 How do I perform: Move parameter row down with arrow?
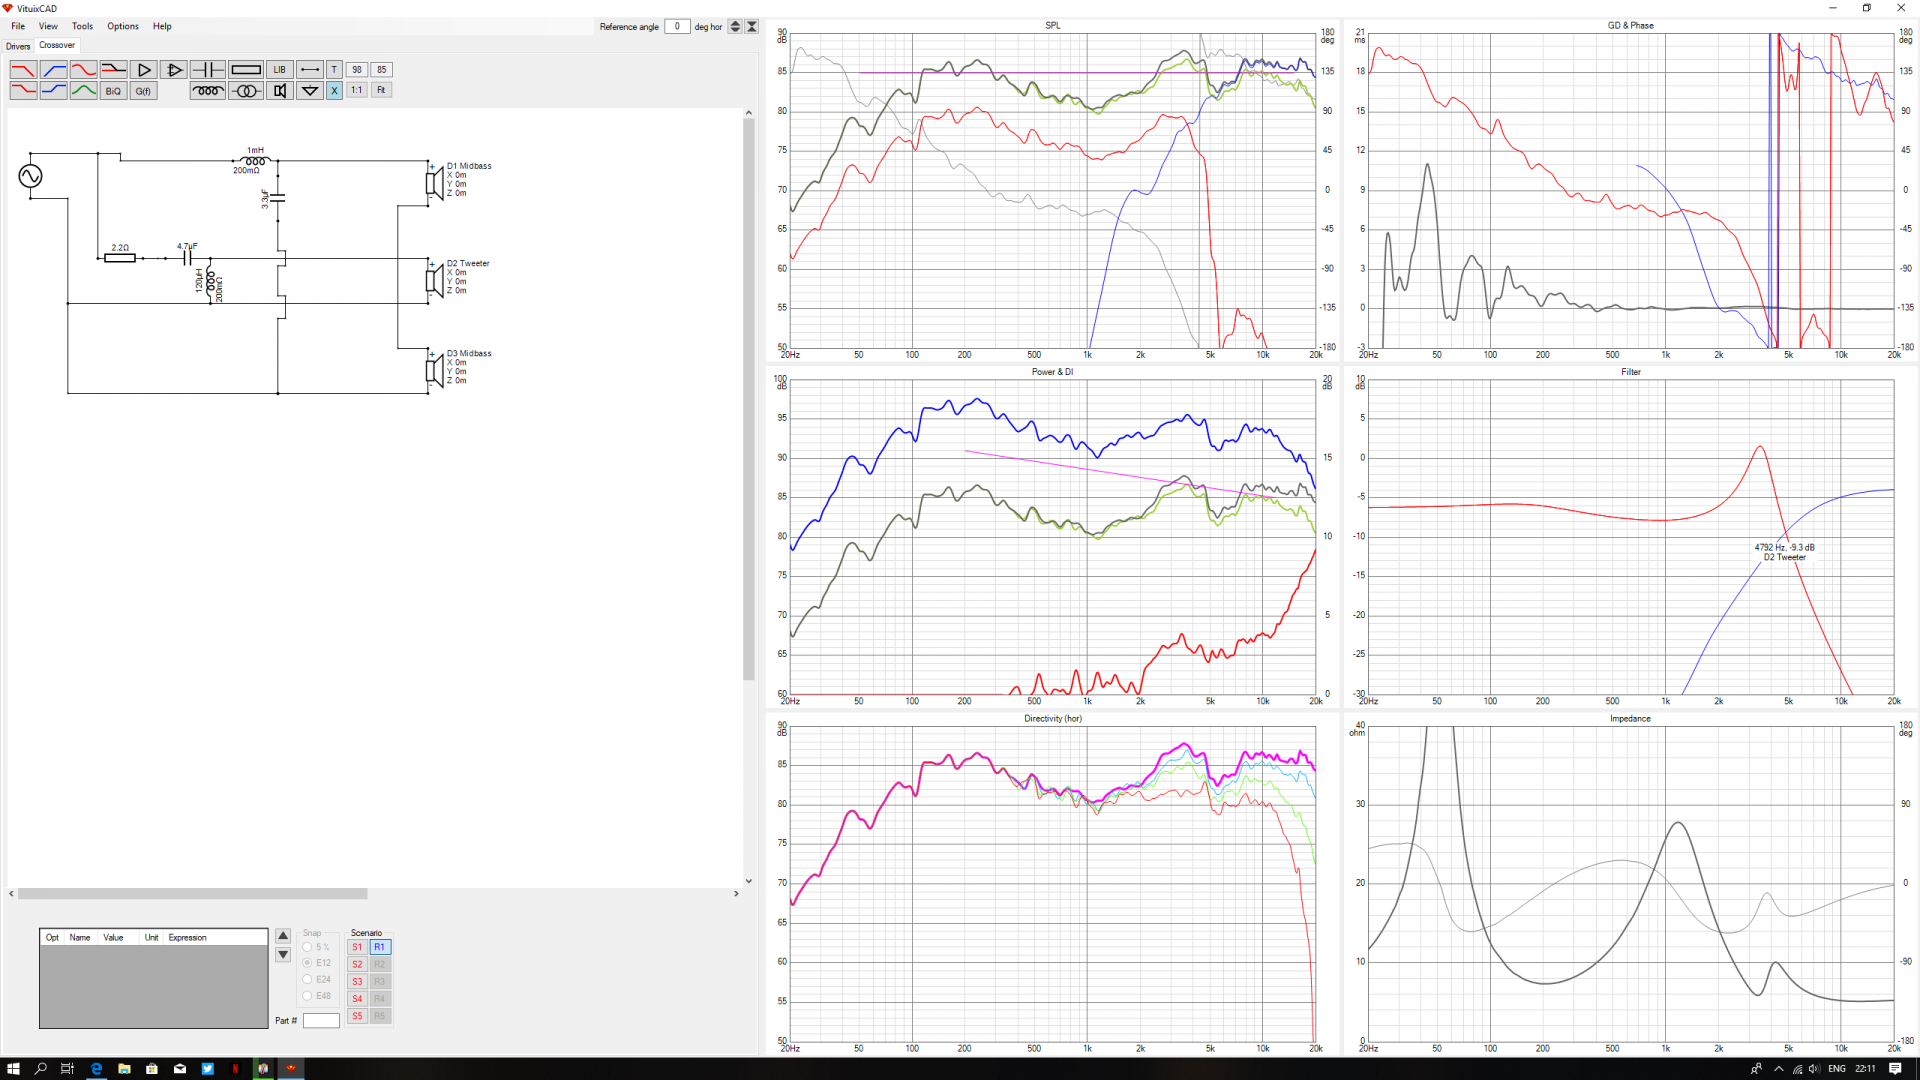click(283, 955)
